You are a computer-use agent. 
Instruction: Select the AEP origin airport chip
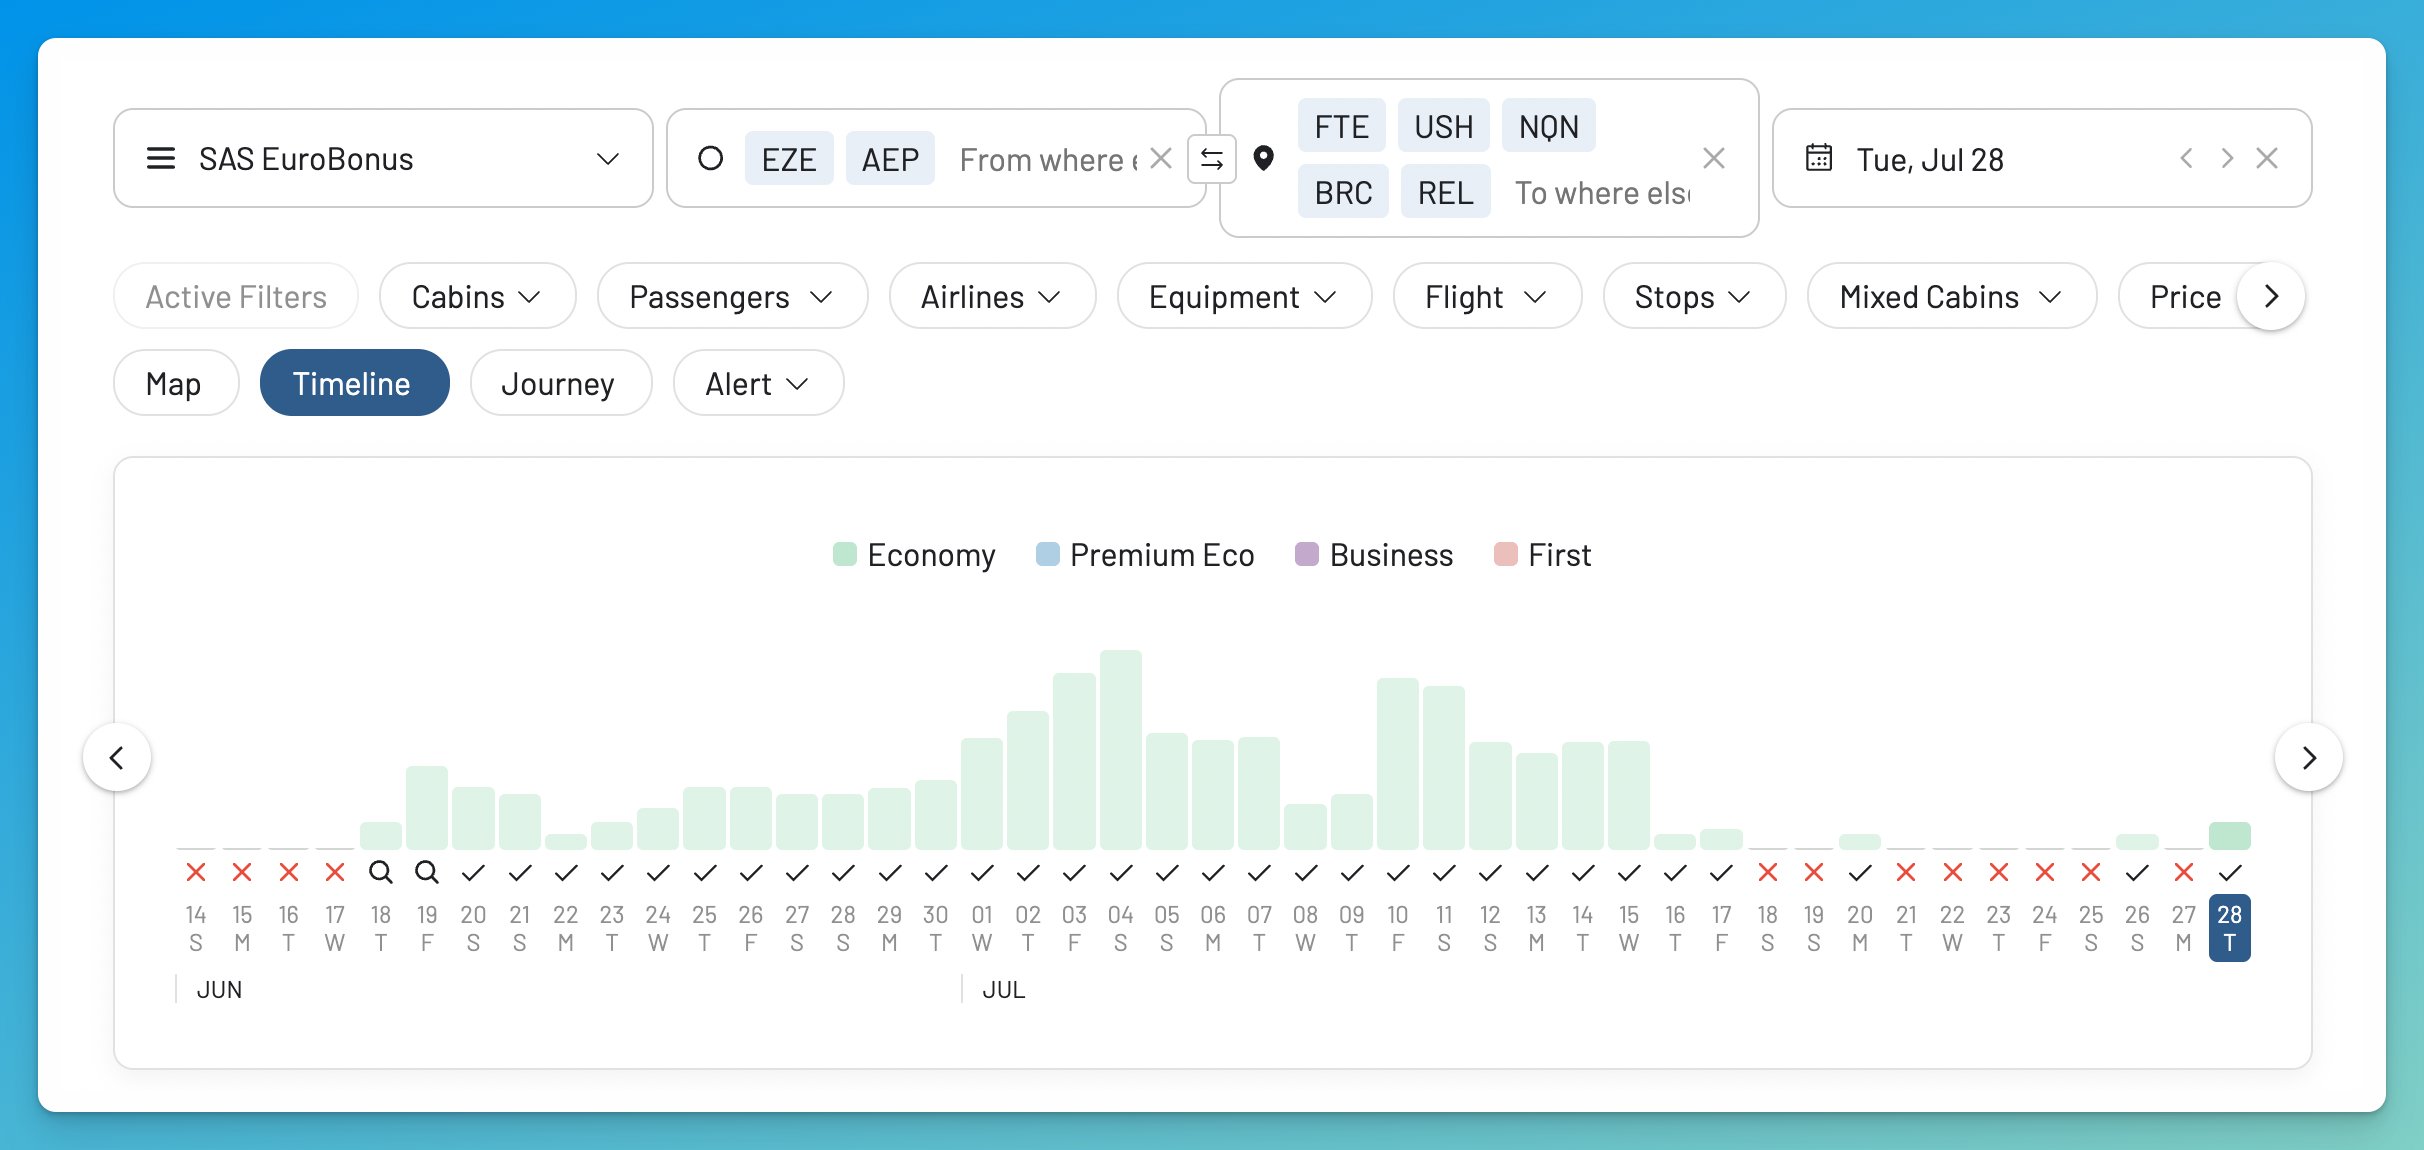click(x=890, y=159)
